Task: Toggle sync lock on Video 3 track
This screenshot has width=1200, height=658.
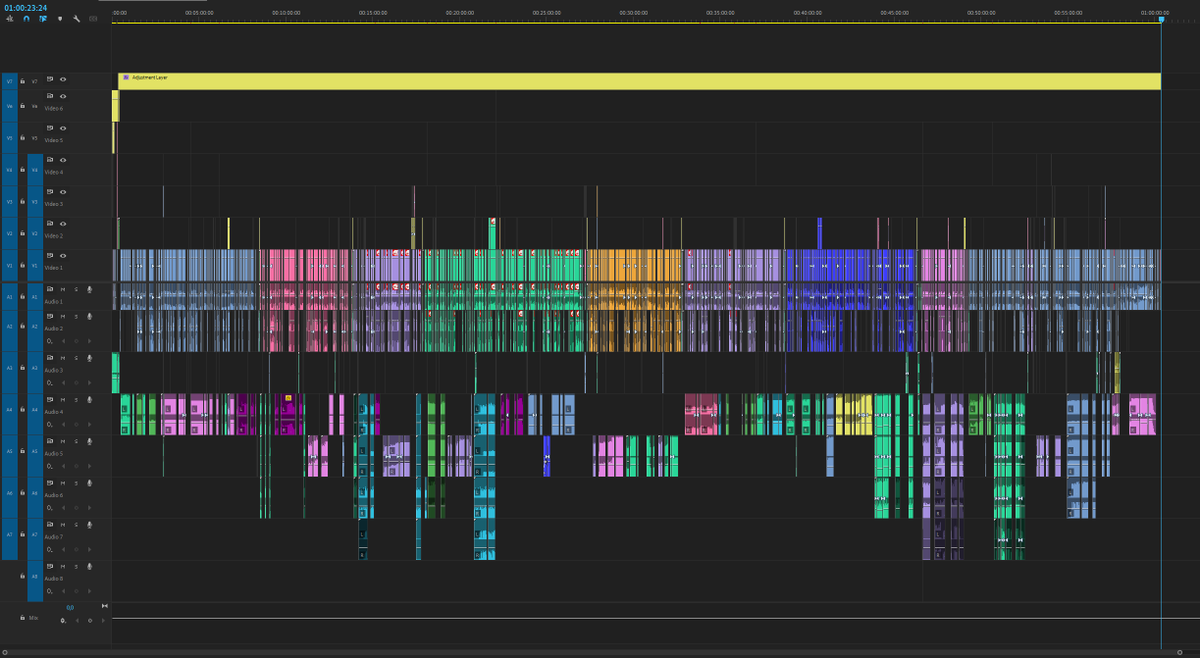Action: [50, 192]
